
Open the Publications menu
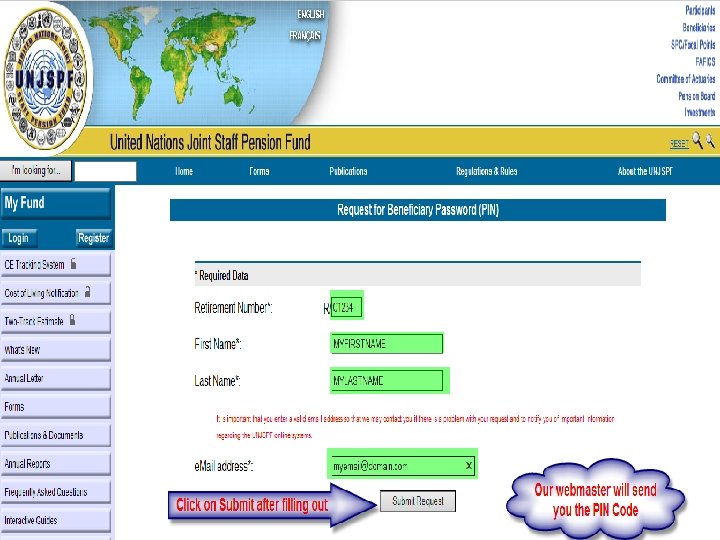tap(348, 171)
